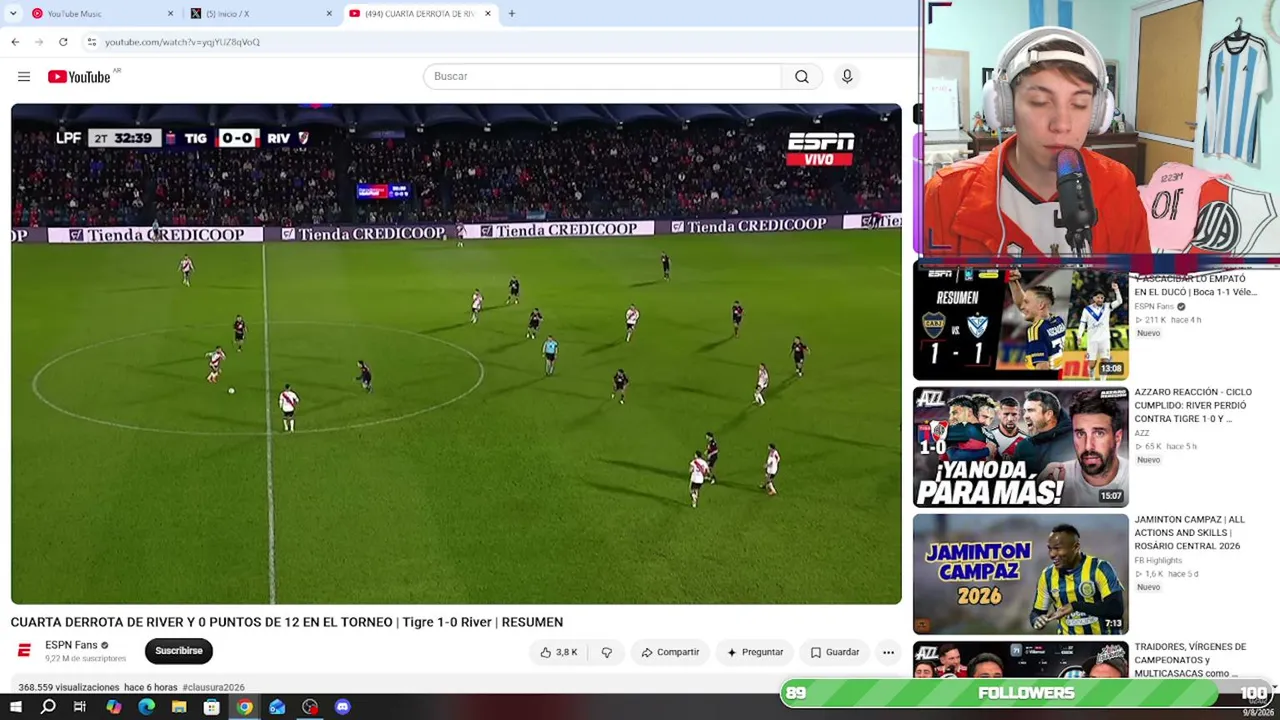1280x720 pixels.
Task: Click the #clausura2026 hashtag link
Action: click(x=213, y=687)
